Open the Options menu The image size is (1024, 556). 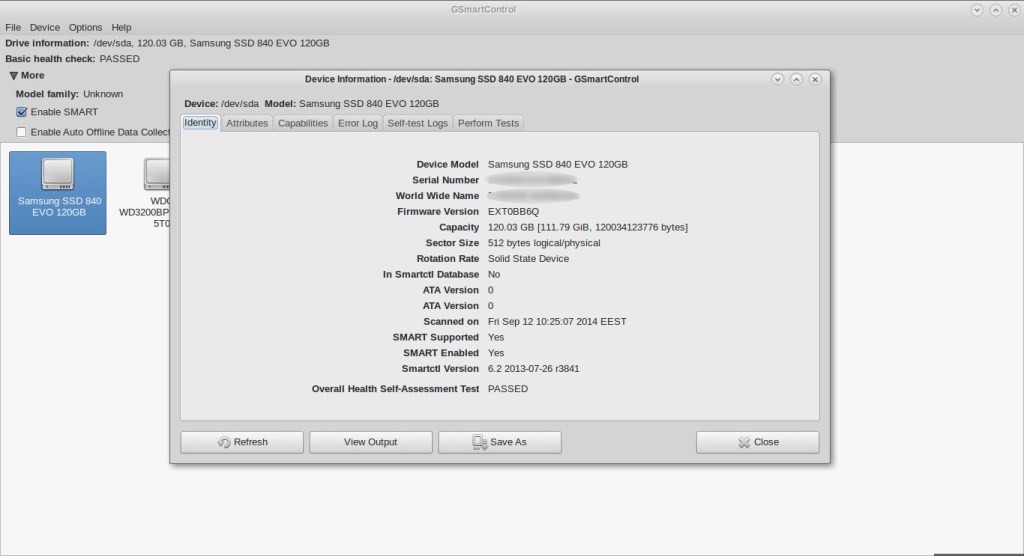point(85,27)
